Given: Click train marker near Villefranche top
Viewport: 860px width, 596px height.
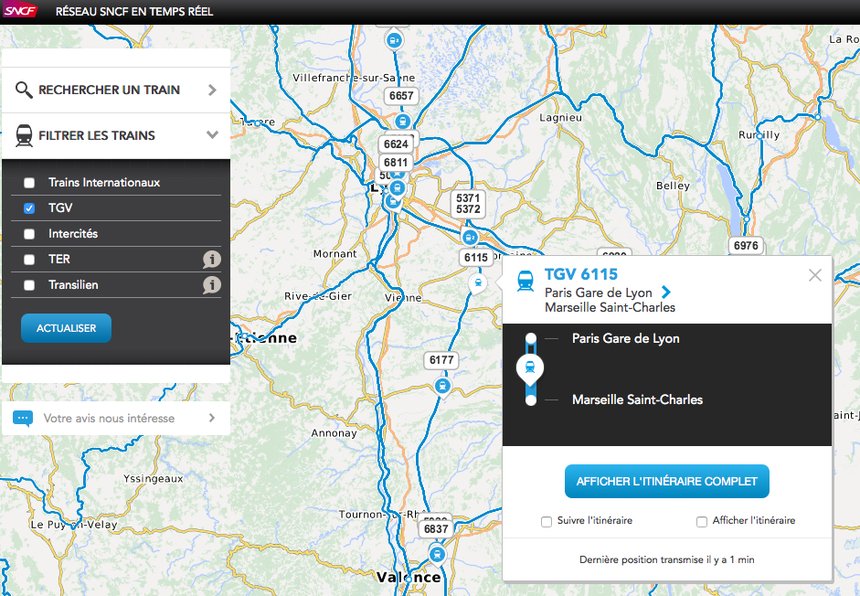Looking at the screenshot, I should click(x=394, y=40).
